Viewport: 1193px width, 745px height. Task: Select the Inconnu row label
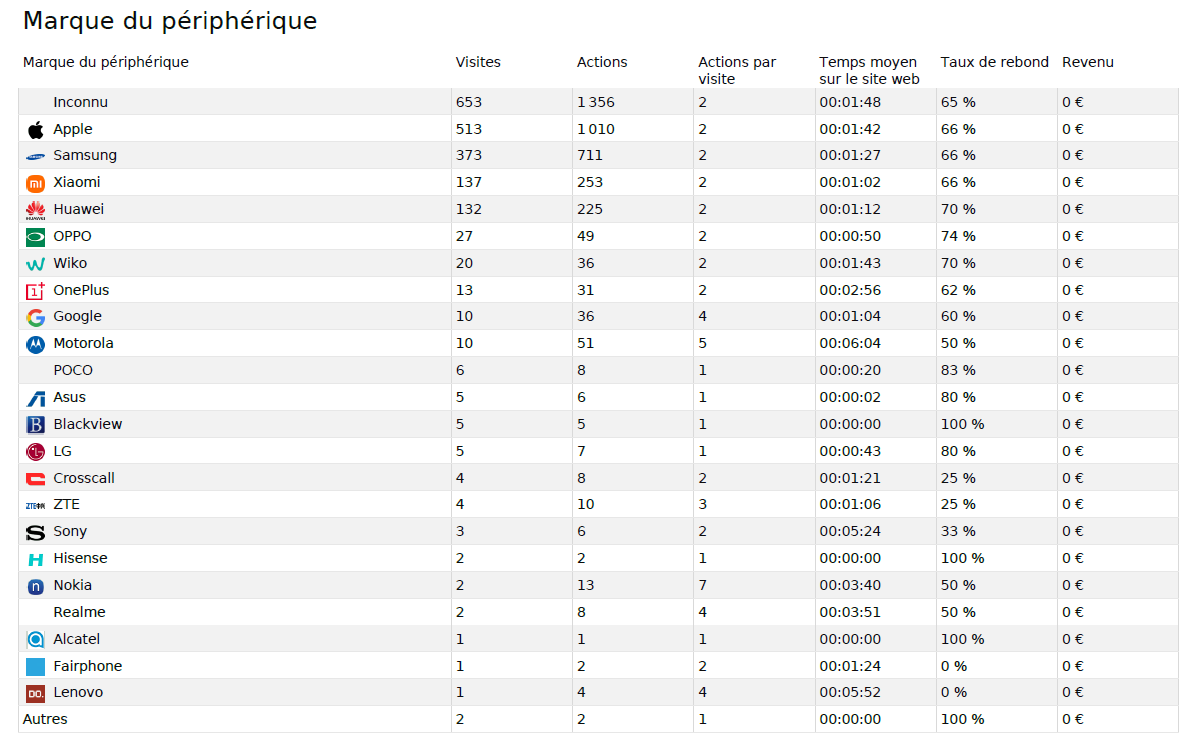click(x=80, y=102)
